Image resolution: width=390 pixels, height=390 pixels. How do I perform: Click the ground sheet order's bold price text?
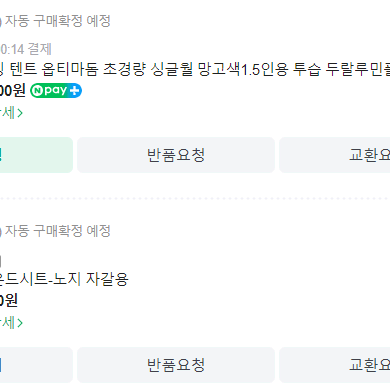pos(9,301)
